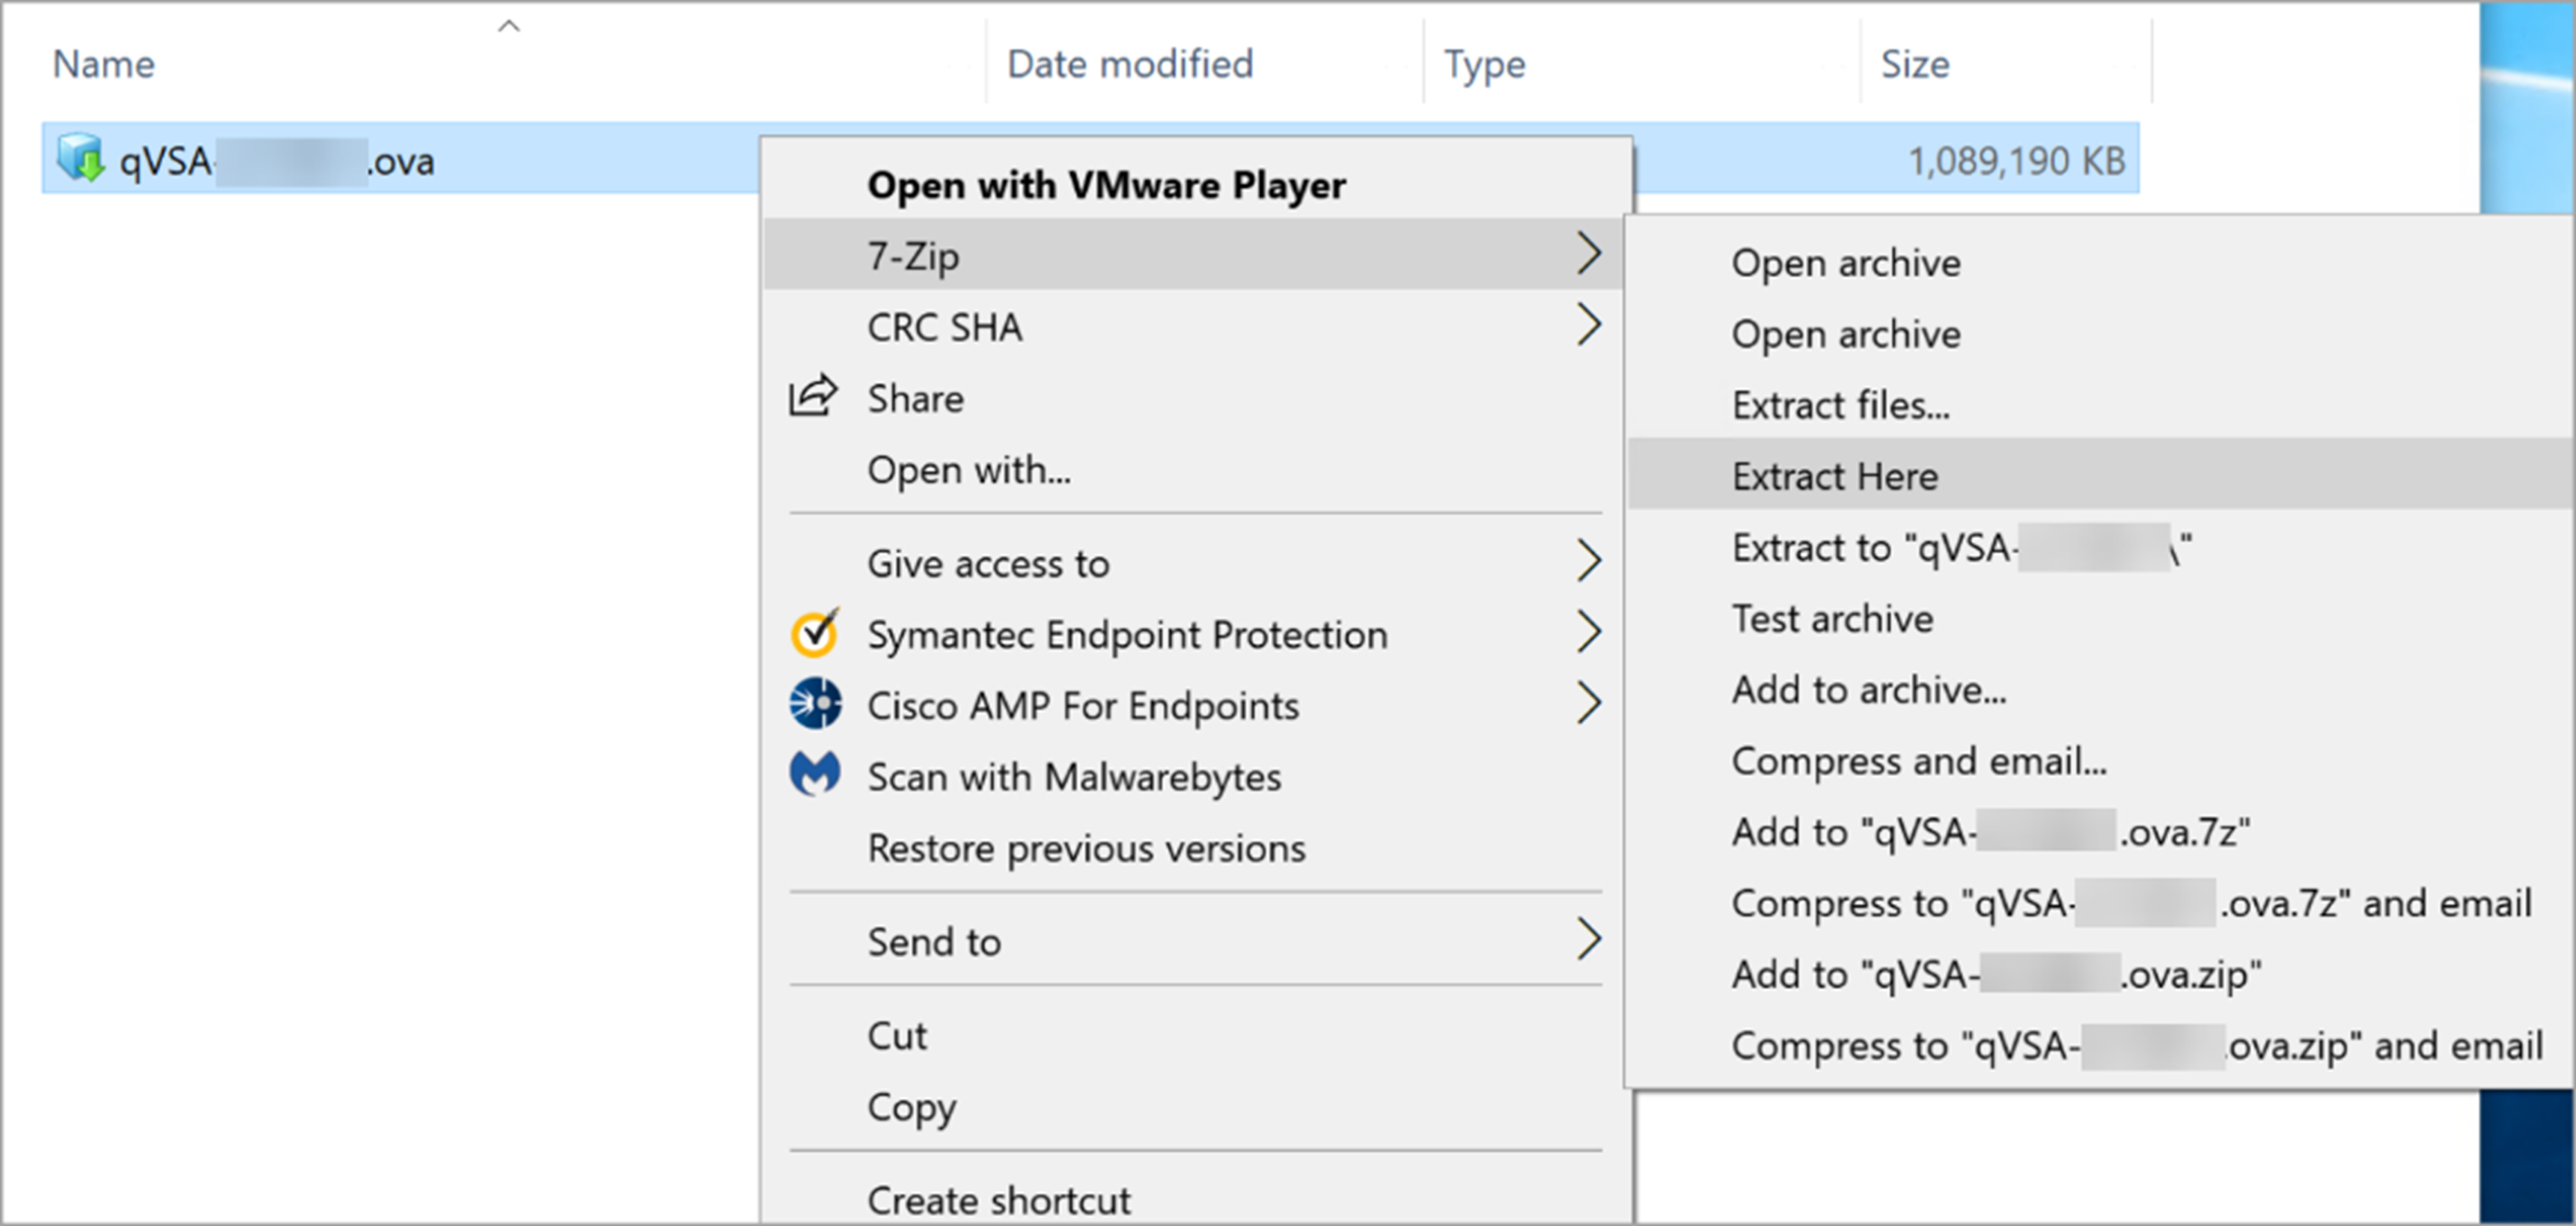Select Compress and email... entry
The height and width of the screenshot is (1226, 2576).
[x=1918, y=760]
